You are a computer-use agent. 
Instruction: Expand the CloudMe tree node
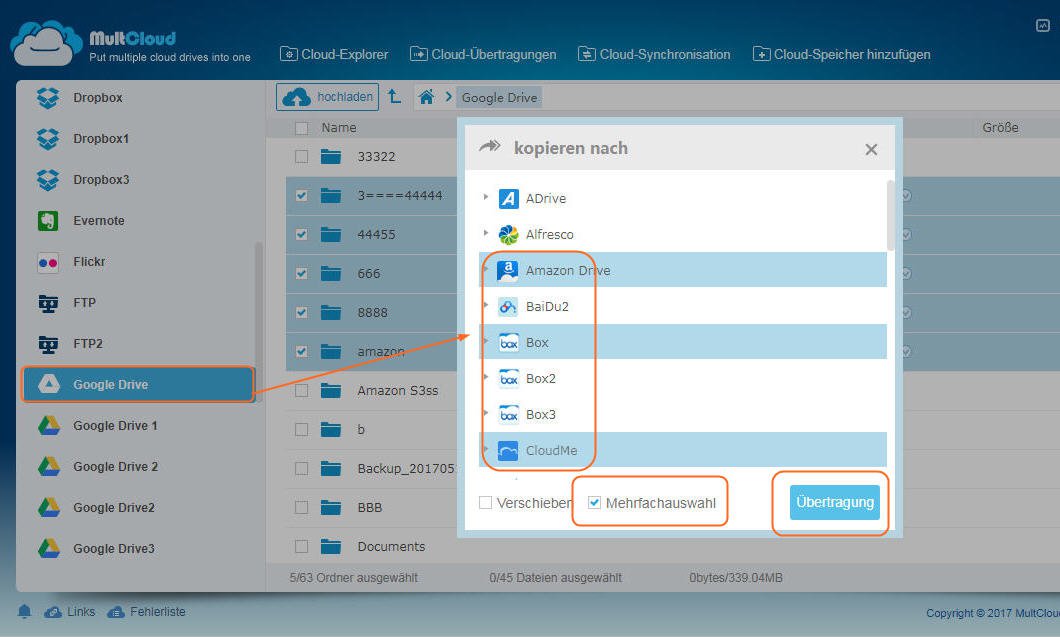[x=485, y=449]
